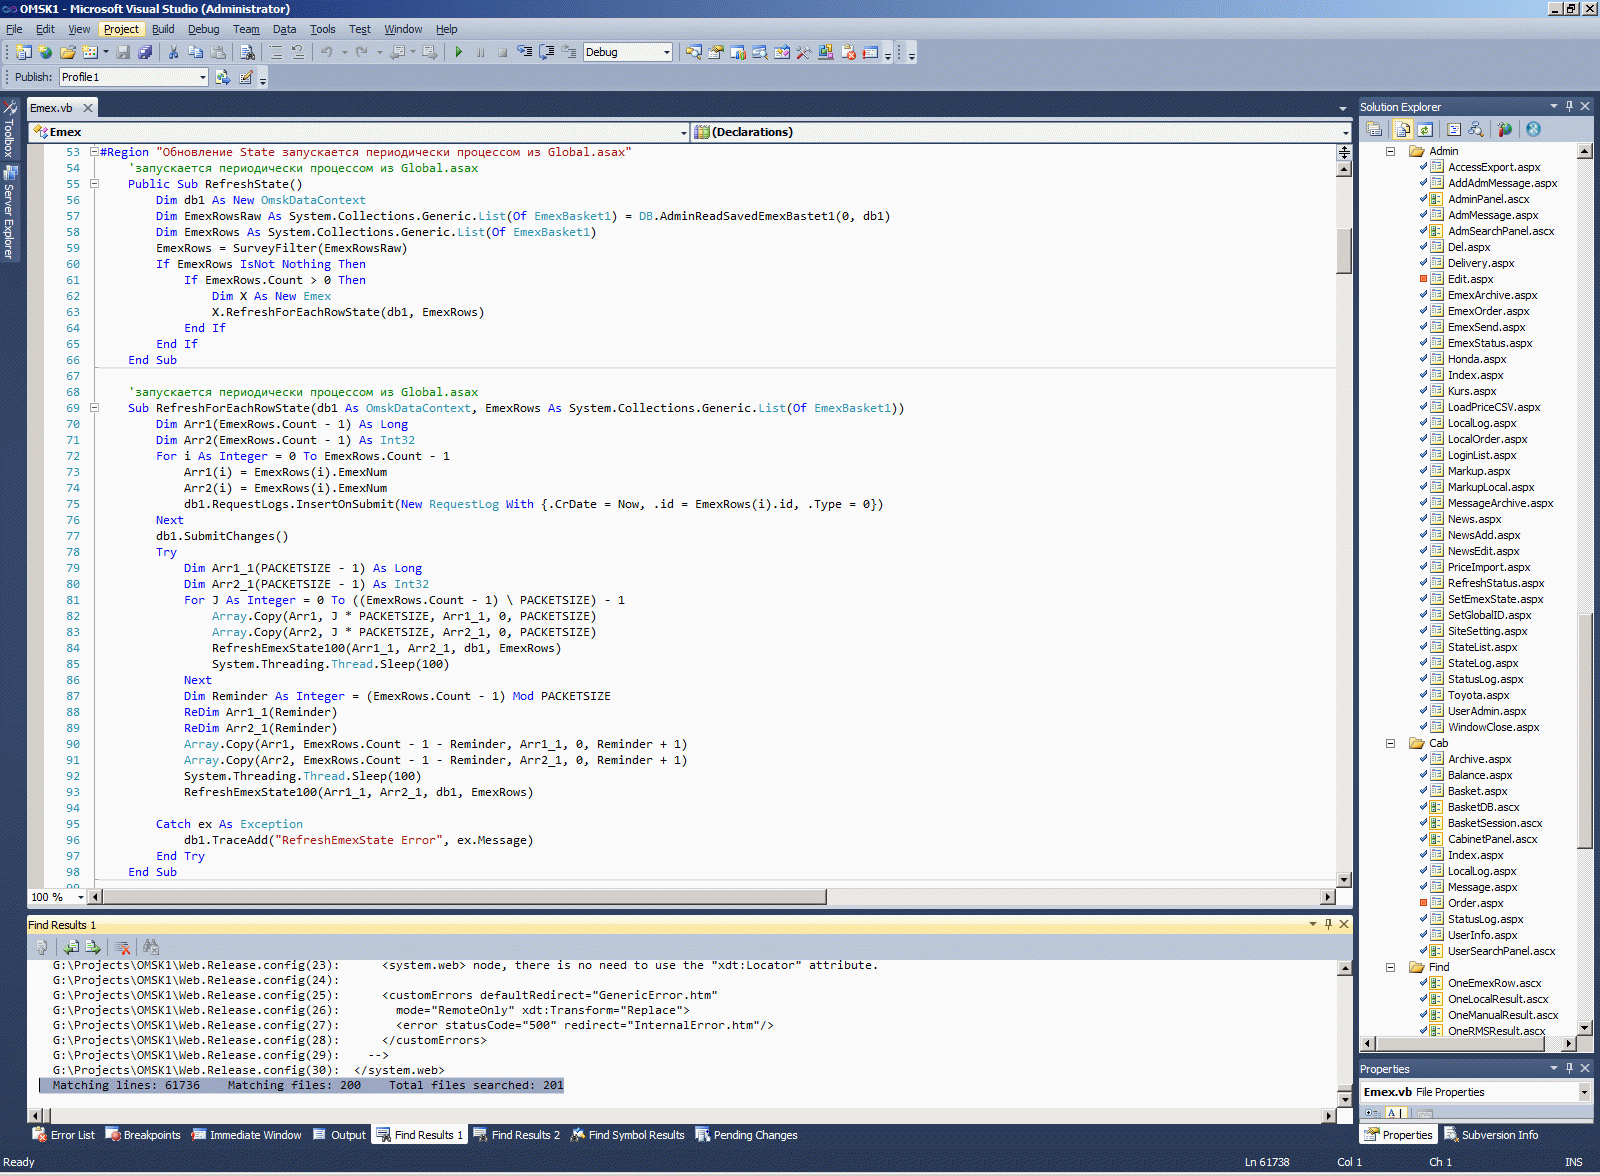Open the File menu

14,29
